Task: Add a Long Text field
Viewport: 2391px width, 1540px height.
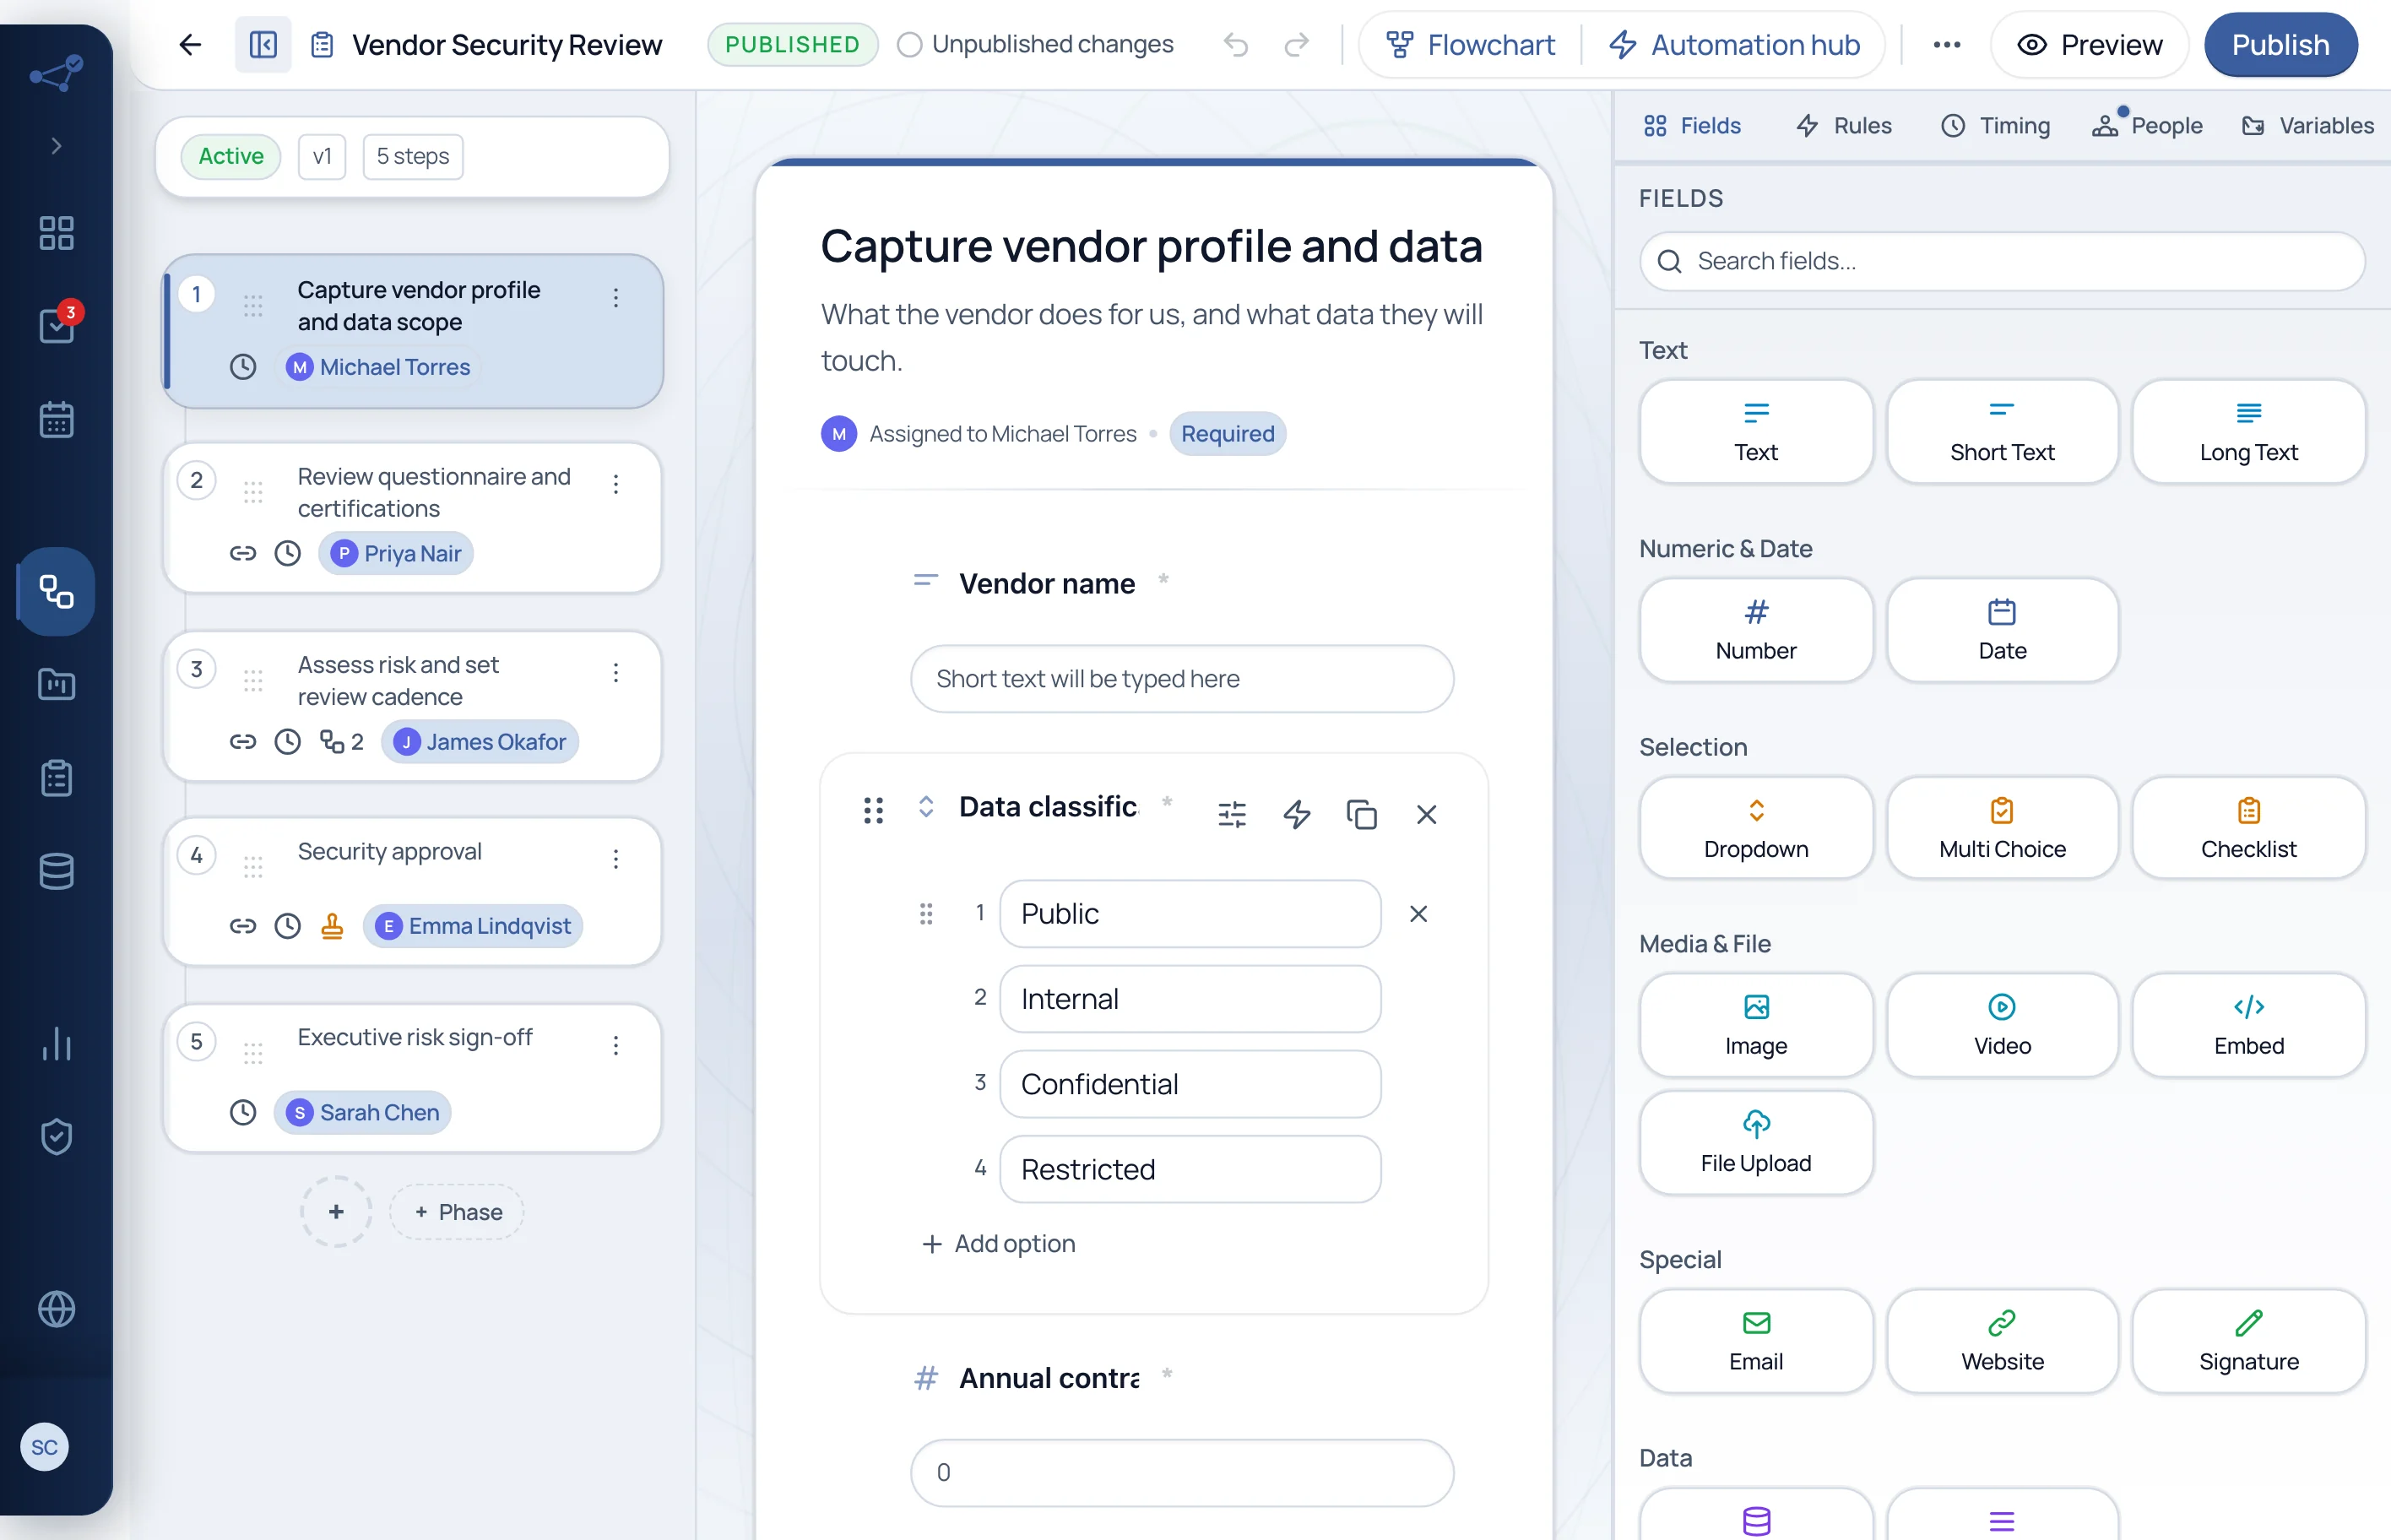Action: pos(2248,432)
